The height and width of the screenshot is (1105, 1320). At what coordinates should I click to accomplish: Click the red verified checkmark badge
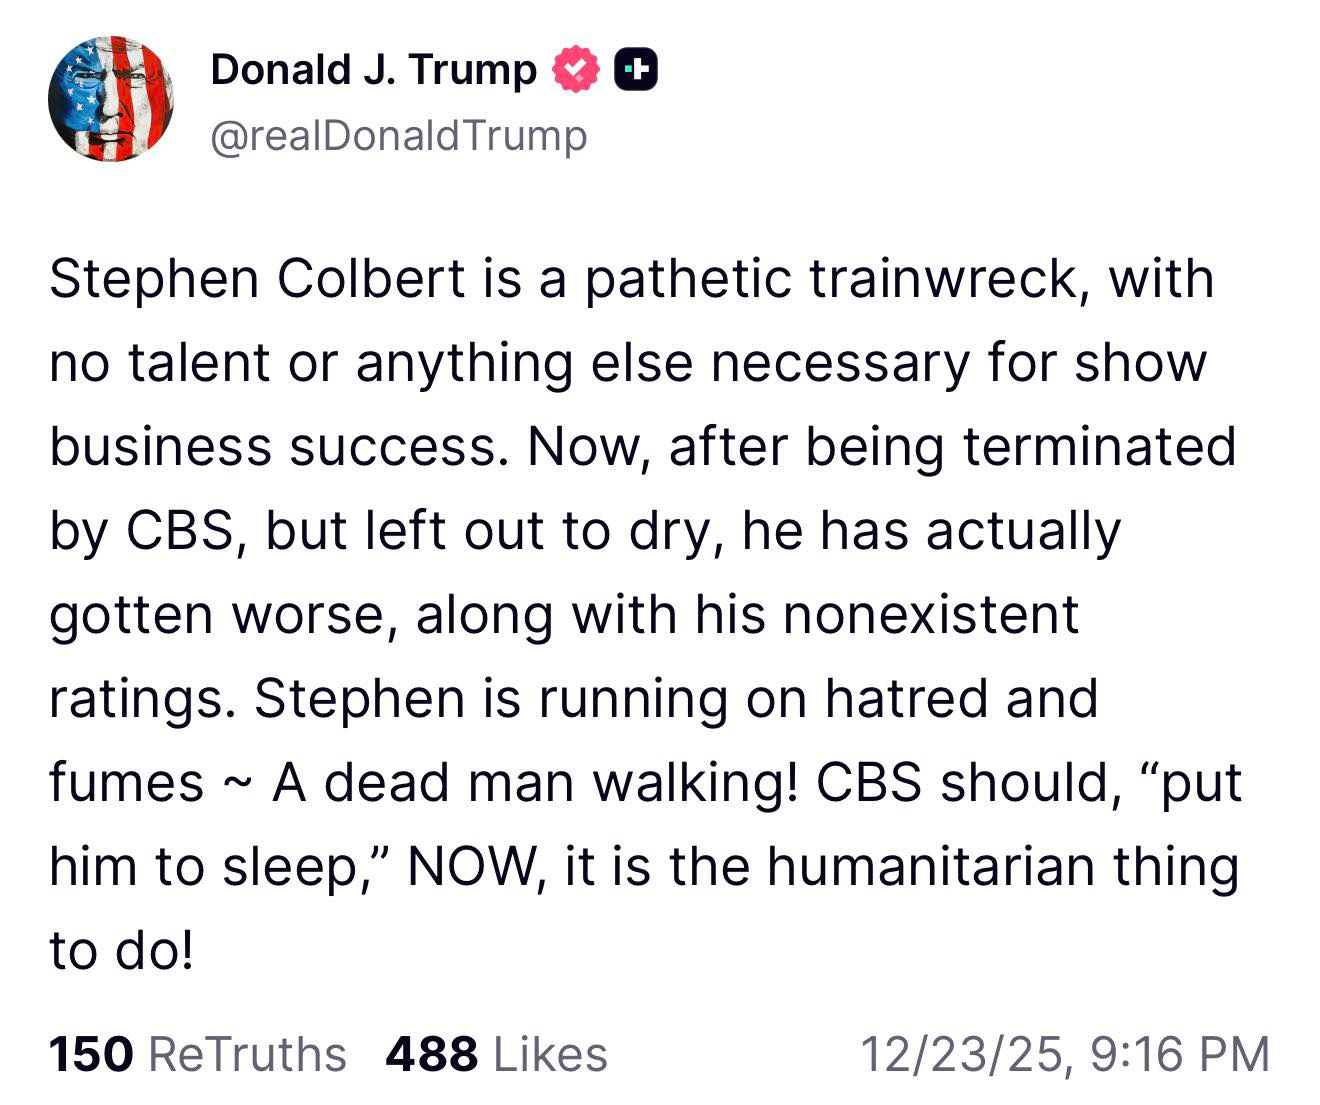coord(576,70)
